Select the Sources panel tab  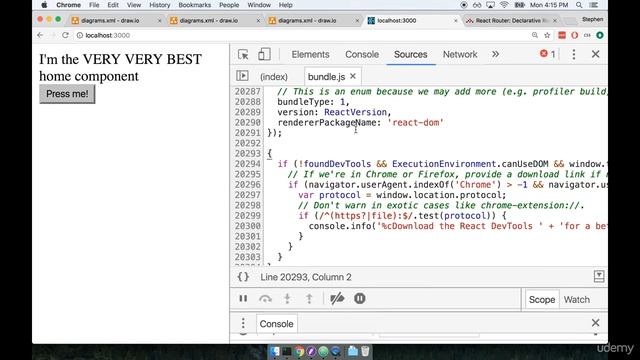pos(411,54)
